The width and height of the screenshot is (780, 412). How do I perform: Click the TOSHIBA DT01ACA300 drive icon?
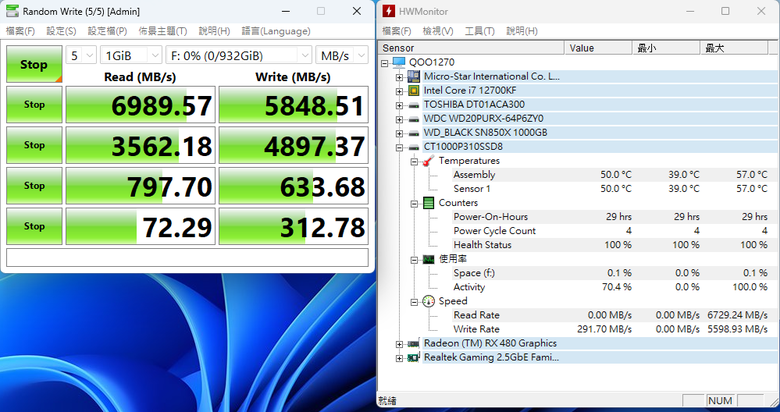(413, 105)
